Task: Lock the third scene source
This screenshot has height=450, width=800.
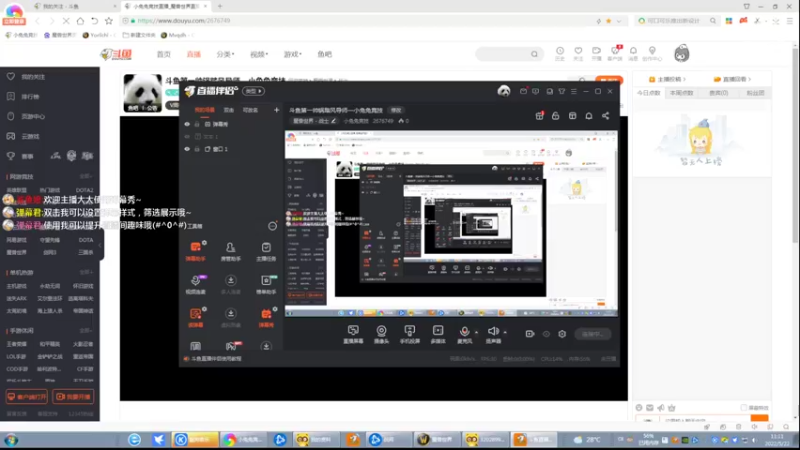Action: coord(197,149)
